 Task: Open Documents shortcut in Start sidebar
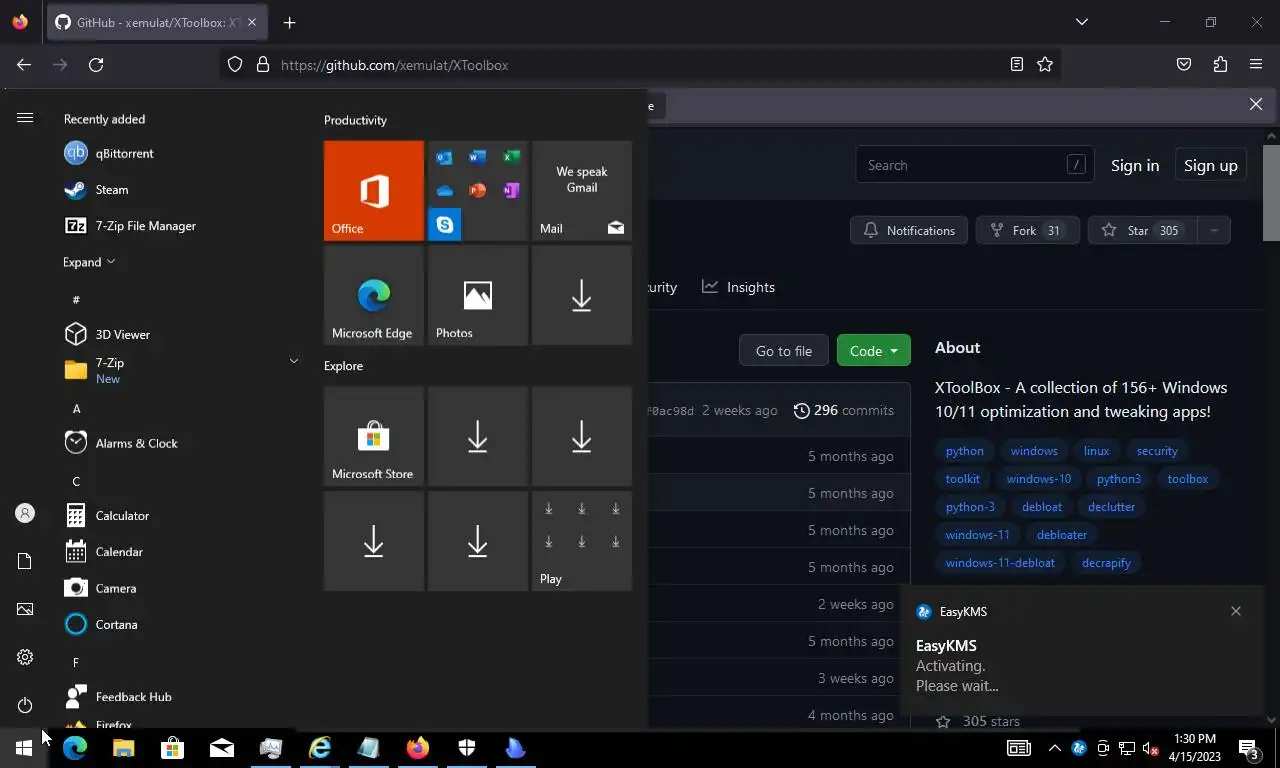pyautogui.click(x=25, y=561)
